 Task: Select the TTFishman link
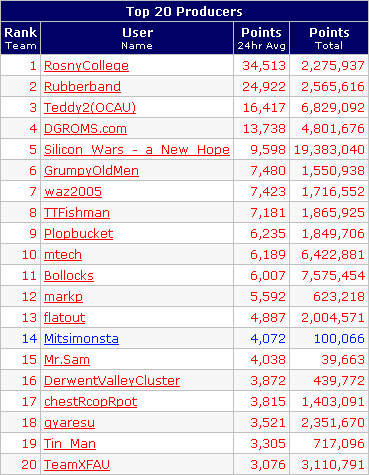(77, 213)
